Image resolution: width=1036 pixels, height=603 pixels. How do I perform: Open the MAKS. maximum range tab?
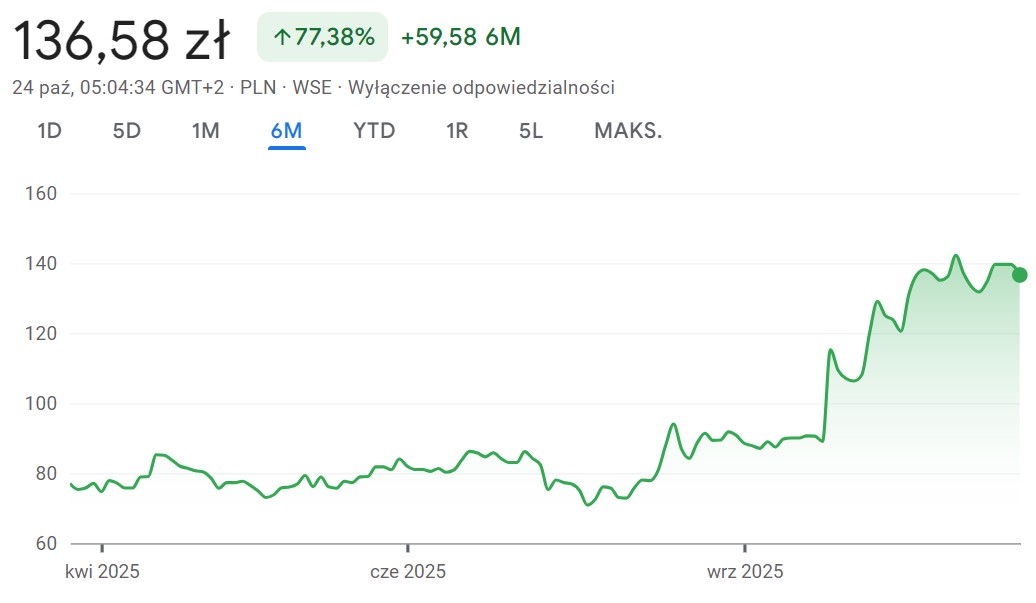point(628,131)
